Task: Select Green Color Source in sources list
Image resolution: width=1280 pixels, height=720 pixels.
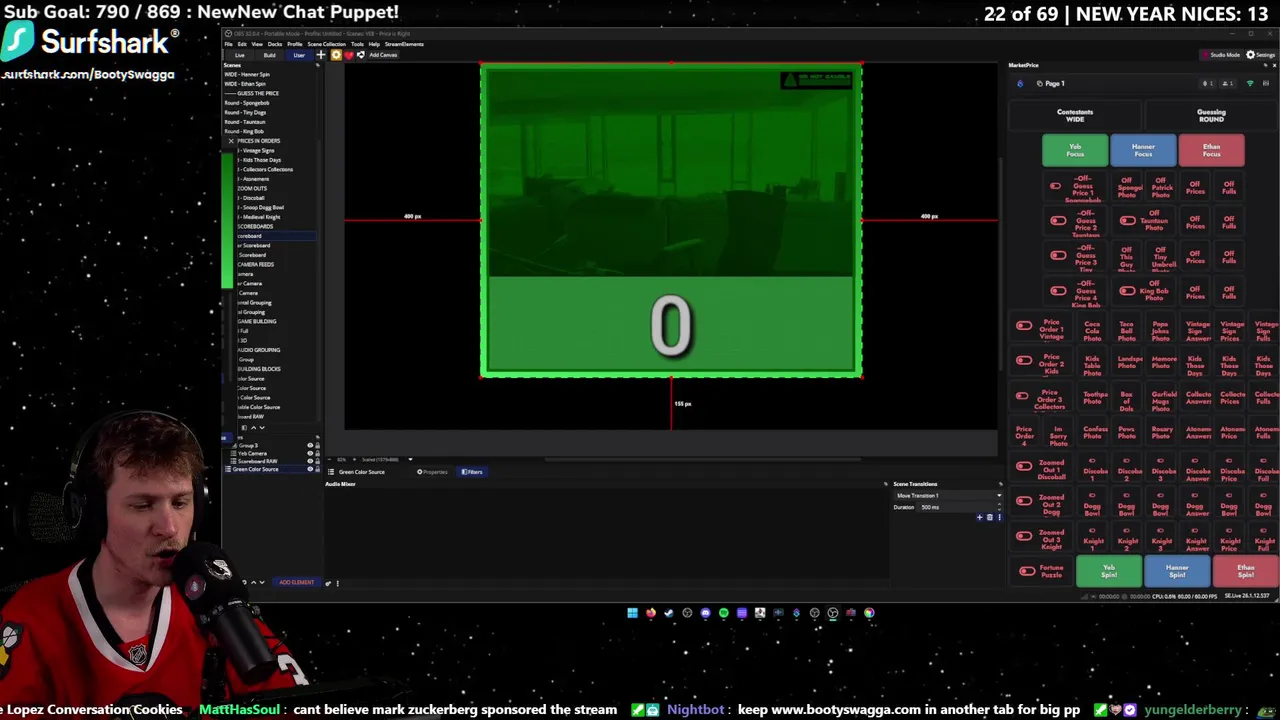Action: click(256, 469)
